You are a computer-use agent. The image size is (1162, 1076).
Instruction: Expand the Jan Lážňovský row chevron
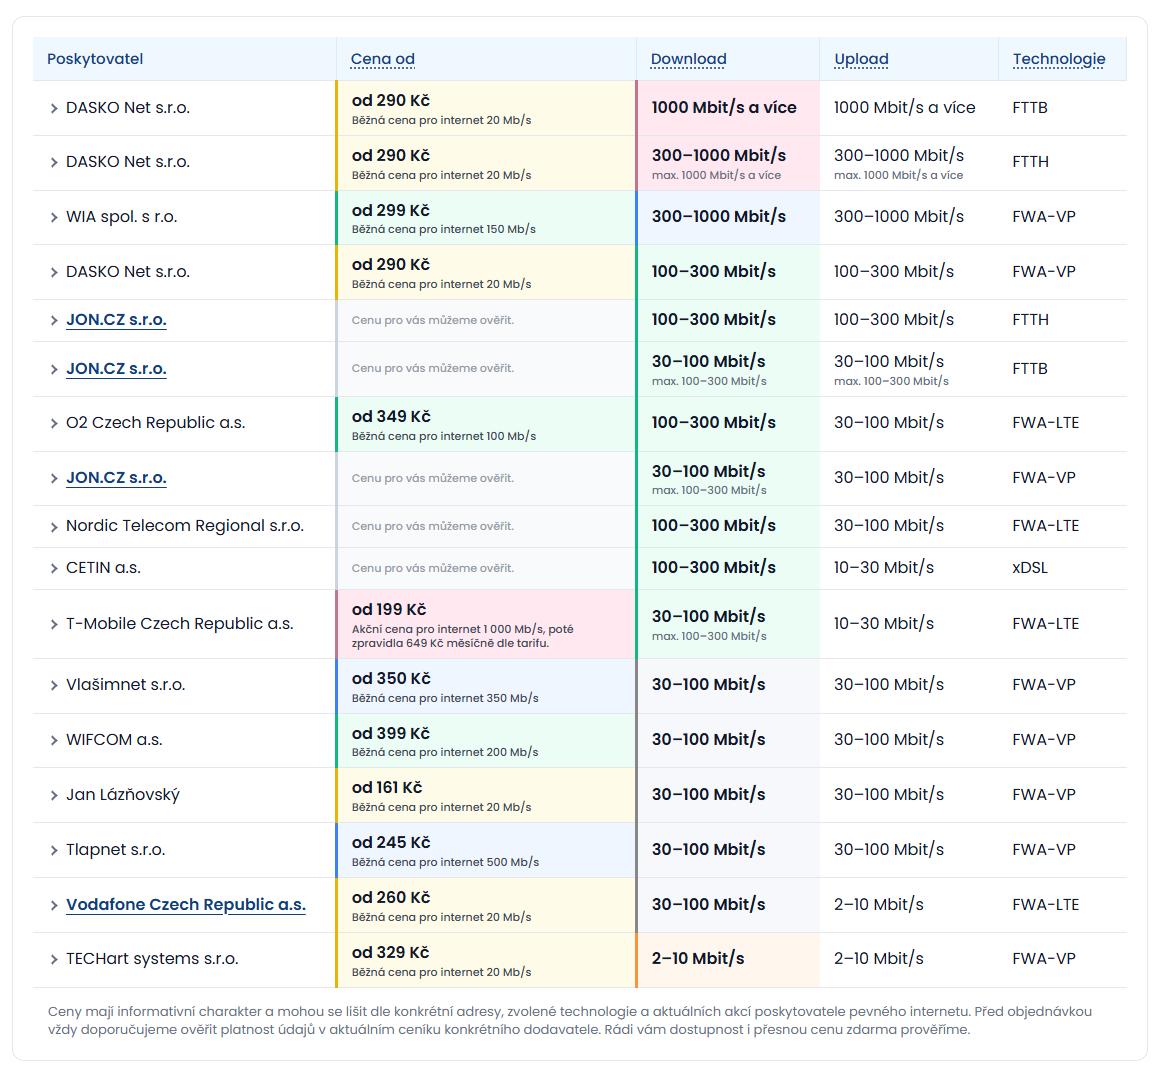point(54,795)
